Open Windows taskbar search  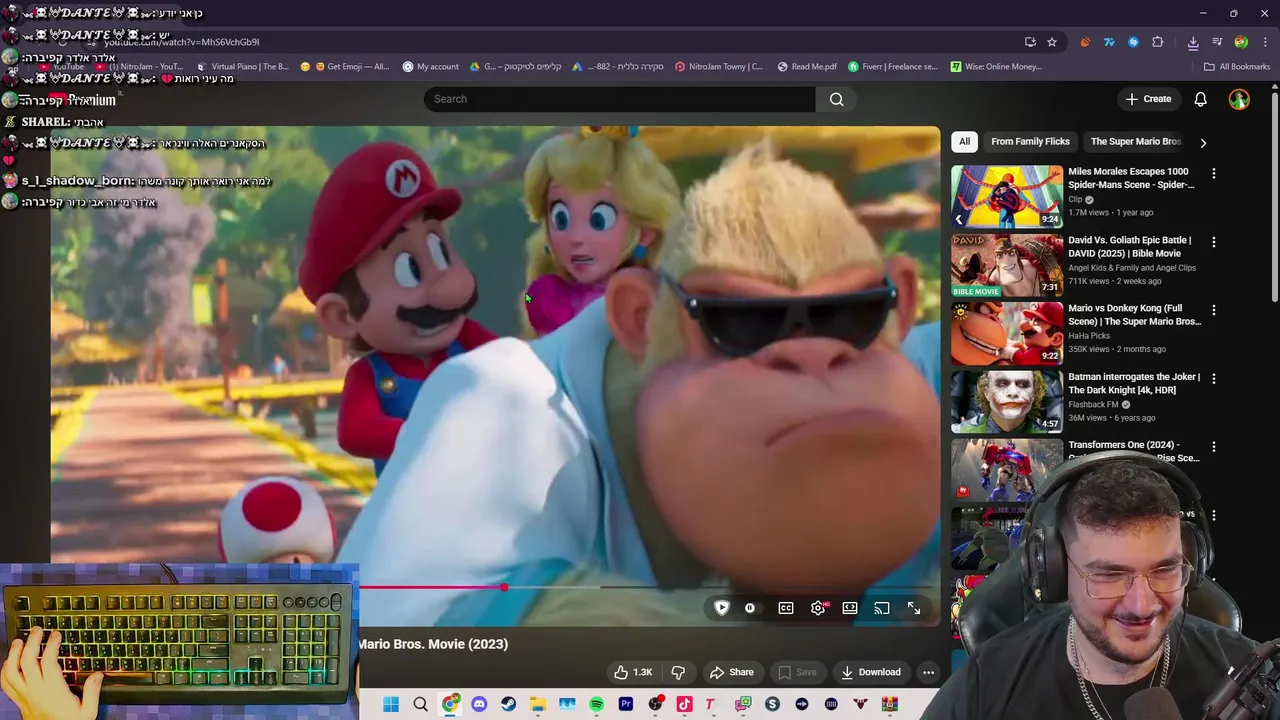(420, 704)
